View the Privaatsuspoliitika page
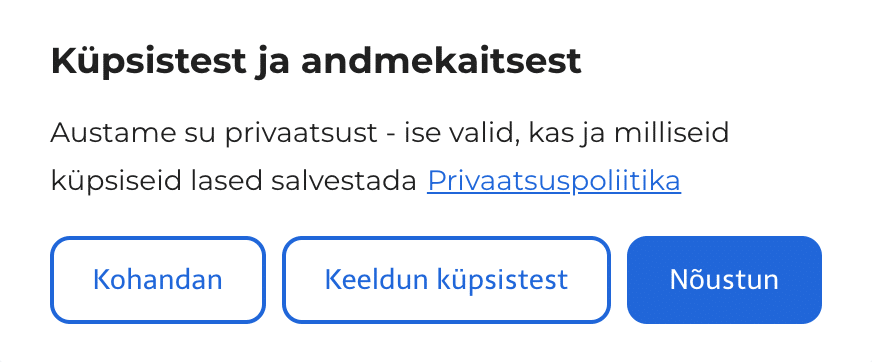Viewport: 872px width, 362px height. 554,181
